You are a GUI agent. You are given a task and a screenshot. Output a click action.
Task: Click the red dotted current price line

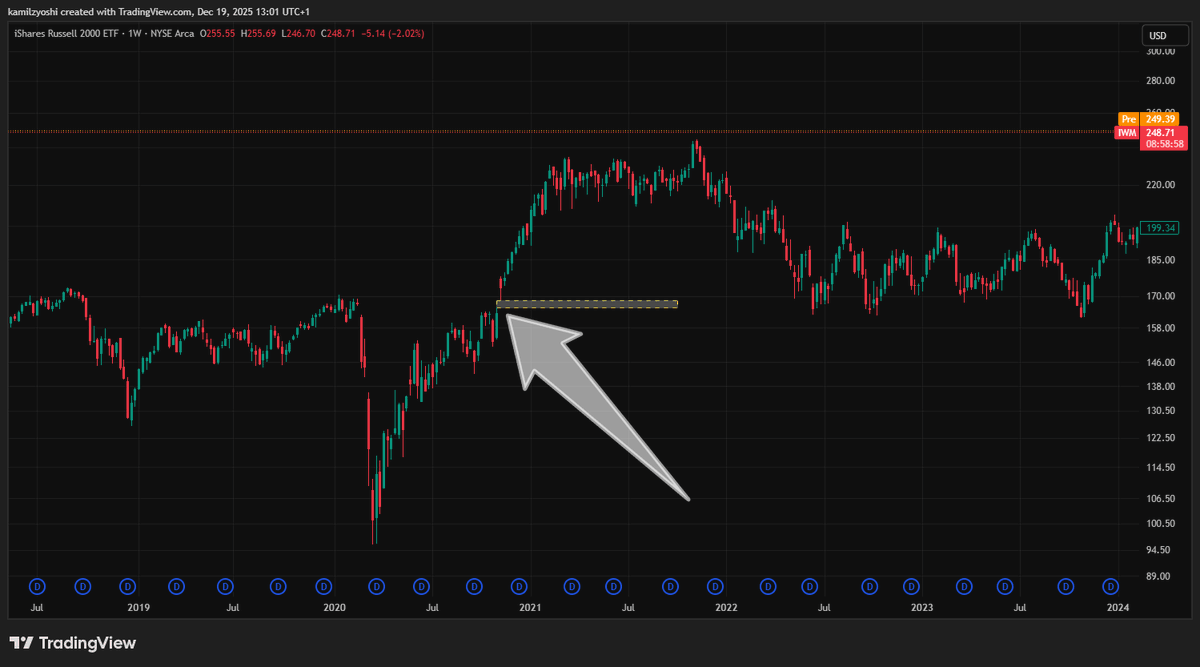click(x=560, y=132)
